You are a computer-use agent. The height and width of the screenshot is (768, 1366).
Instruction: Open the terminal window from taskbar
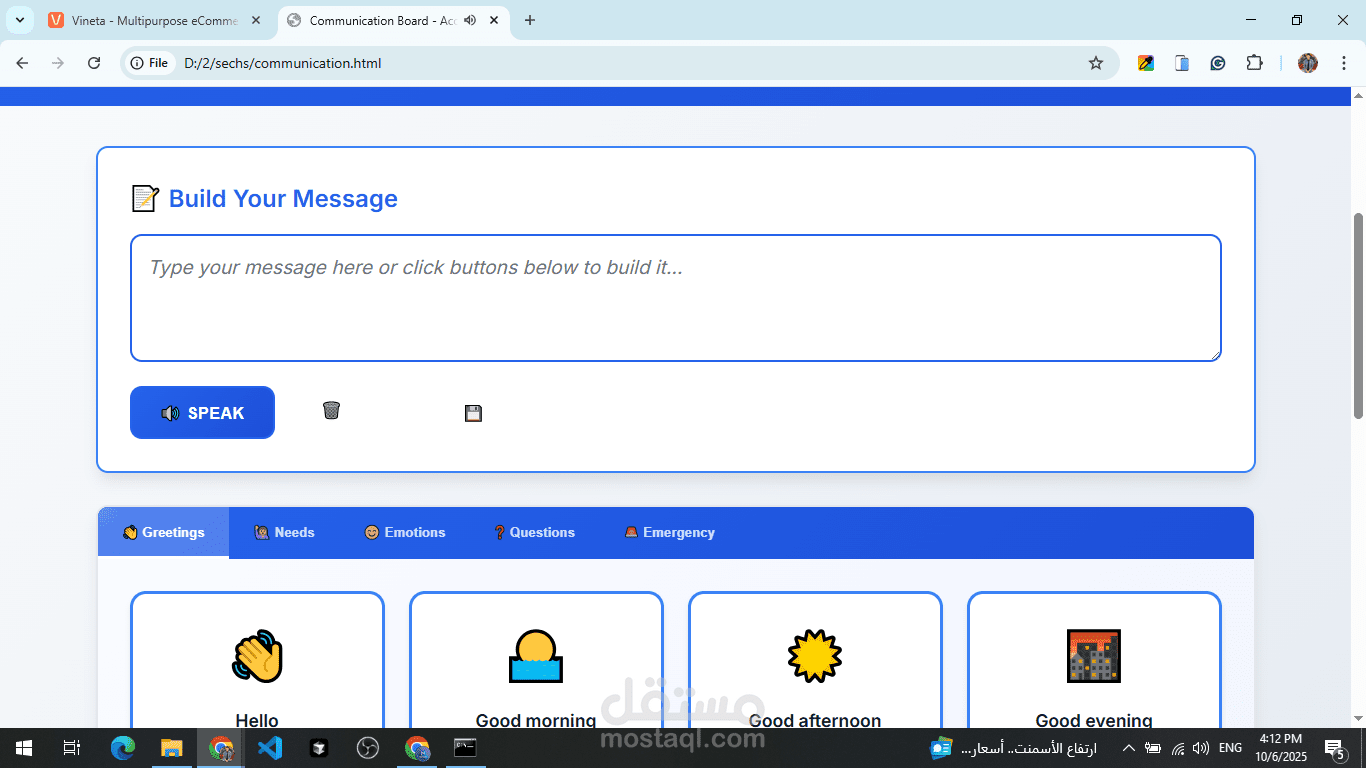[465, 748]
